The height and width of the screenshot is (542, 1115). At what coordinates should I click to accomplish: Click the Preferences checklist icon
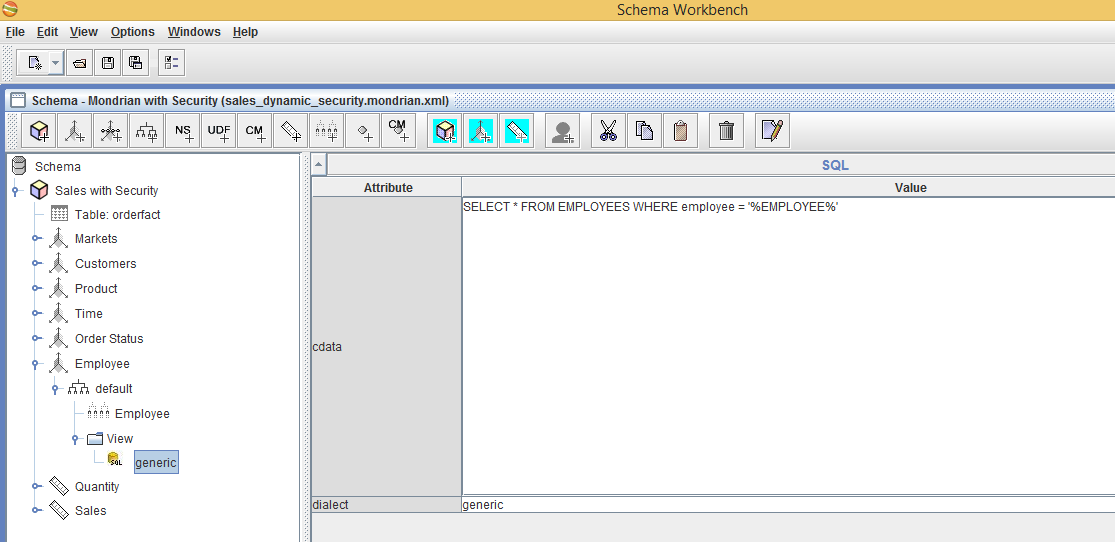click(171, 63)
